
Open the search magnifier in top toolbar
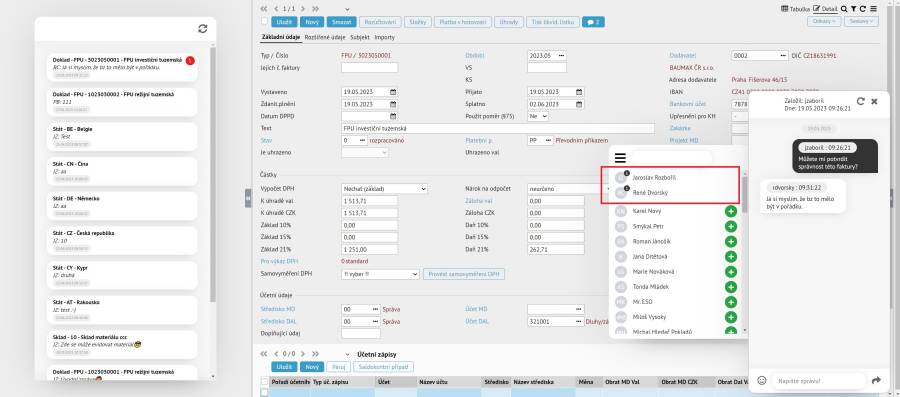[844, 9]
